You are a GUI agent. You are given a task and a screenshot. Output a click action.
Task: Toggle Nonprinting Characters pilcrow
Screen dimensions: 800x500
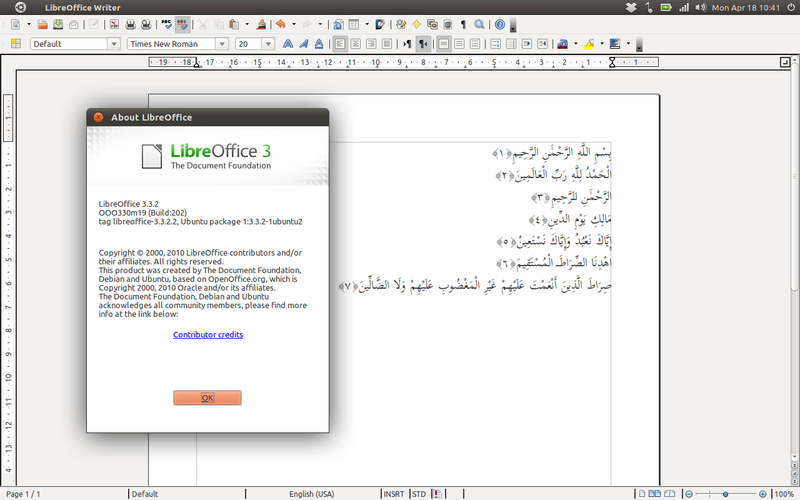[x=463, y=24]
